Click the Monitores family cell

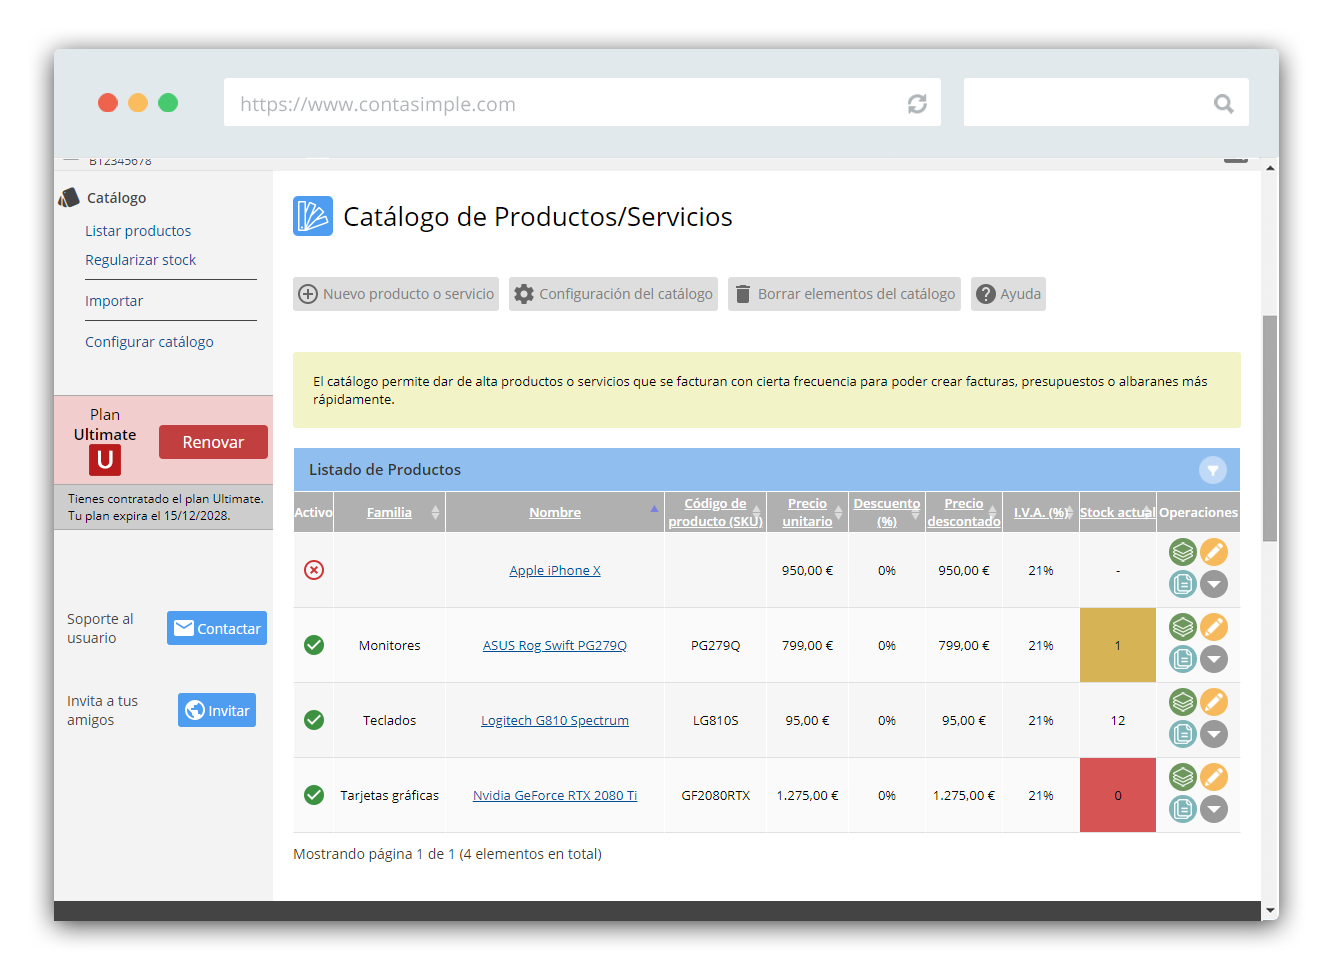tap(389, 645)
